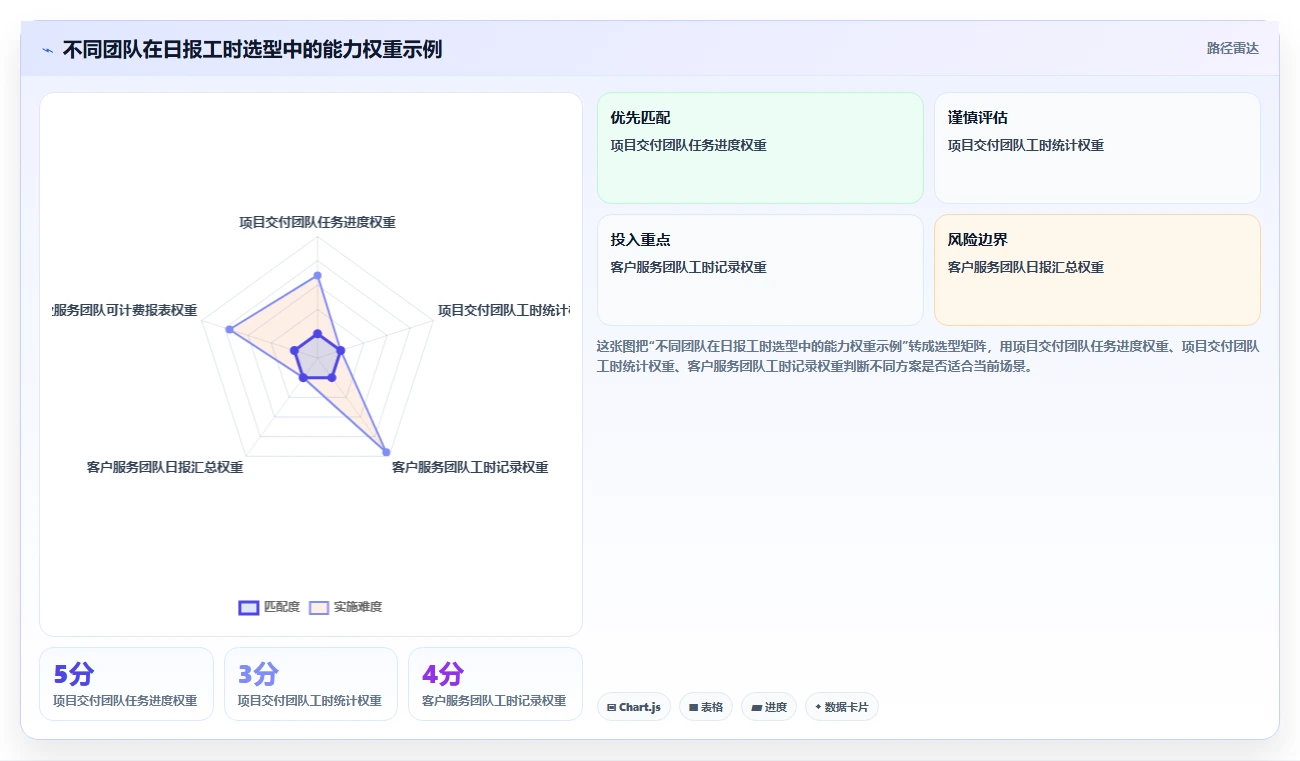Click radar axis label 服务团队可计费报表权重
This screenshot has height=761, width=1300.
click(x=125, y=311)
